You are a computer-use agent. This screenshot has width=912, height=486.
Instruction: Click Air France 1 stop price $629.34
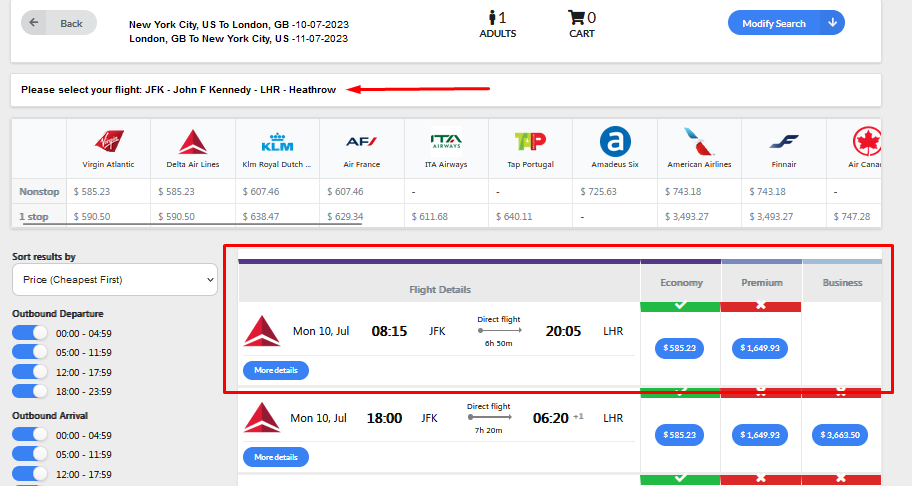345,216
